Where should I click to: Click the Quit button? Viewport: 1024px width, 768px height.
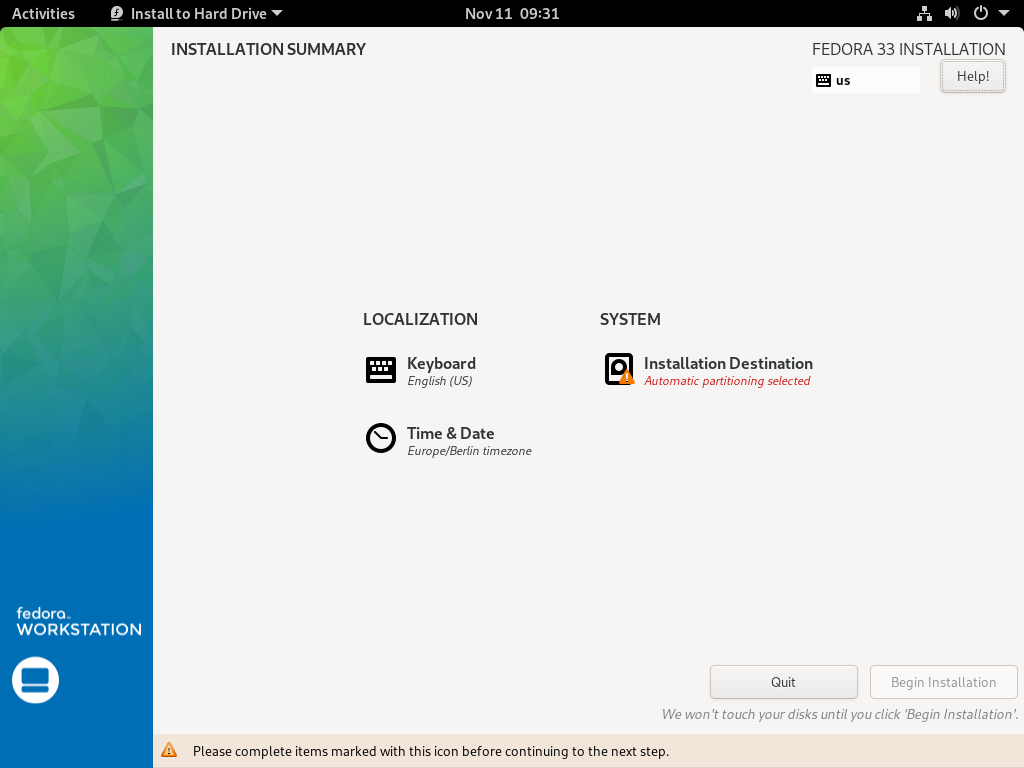click(784, 682)
